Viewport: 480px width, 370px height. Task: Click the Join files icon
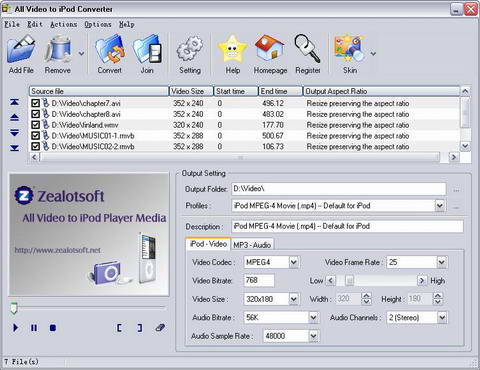tap(147, 49)
